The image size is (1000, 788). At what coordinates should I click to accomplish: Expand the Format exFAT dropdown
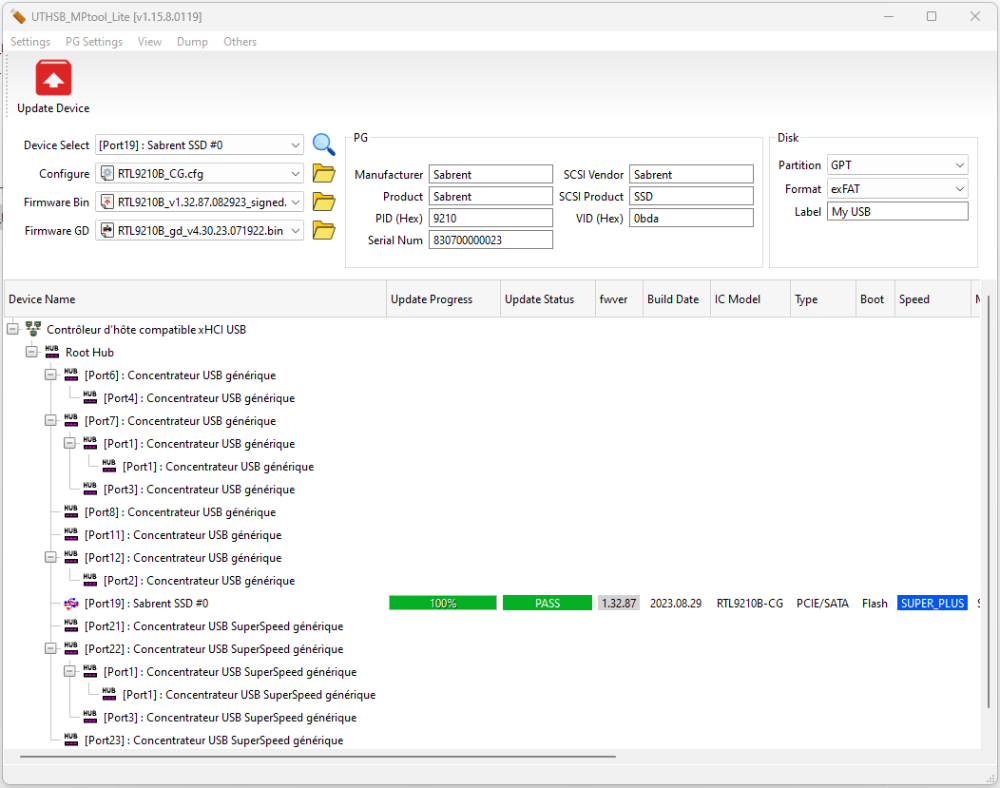pyautogui.click(x=959, y=188)
